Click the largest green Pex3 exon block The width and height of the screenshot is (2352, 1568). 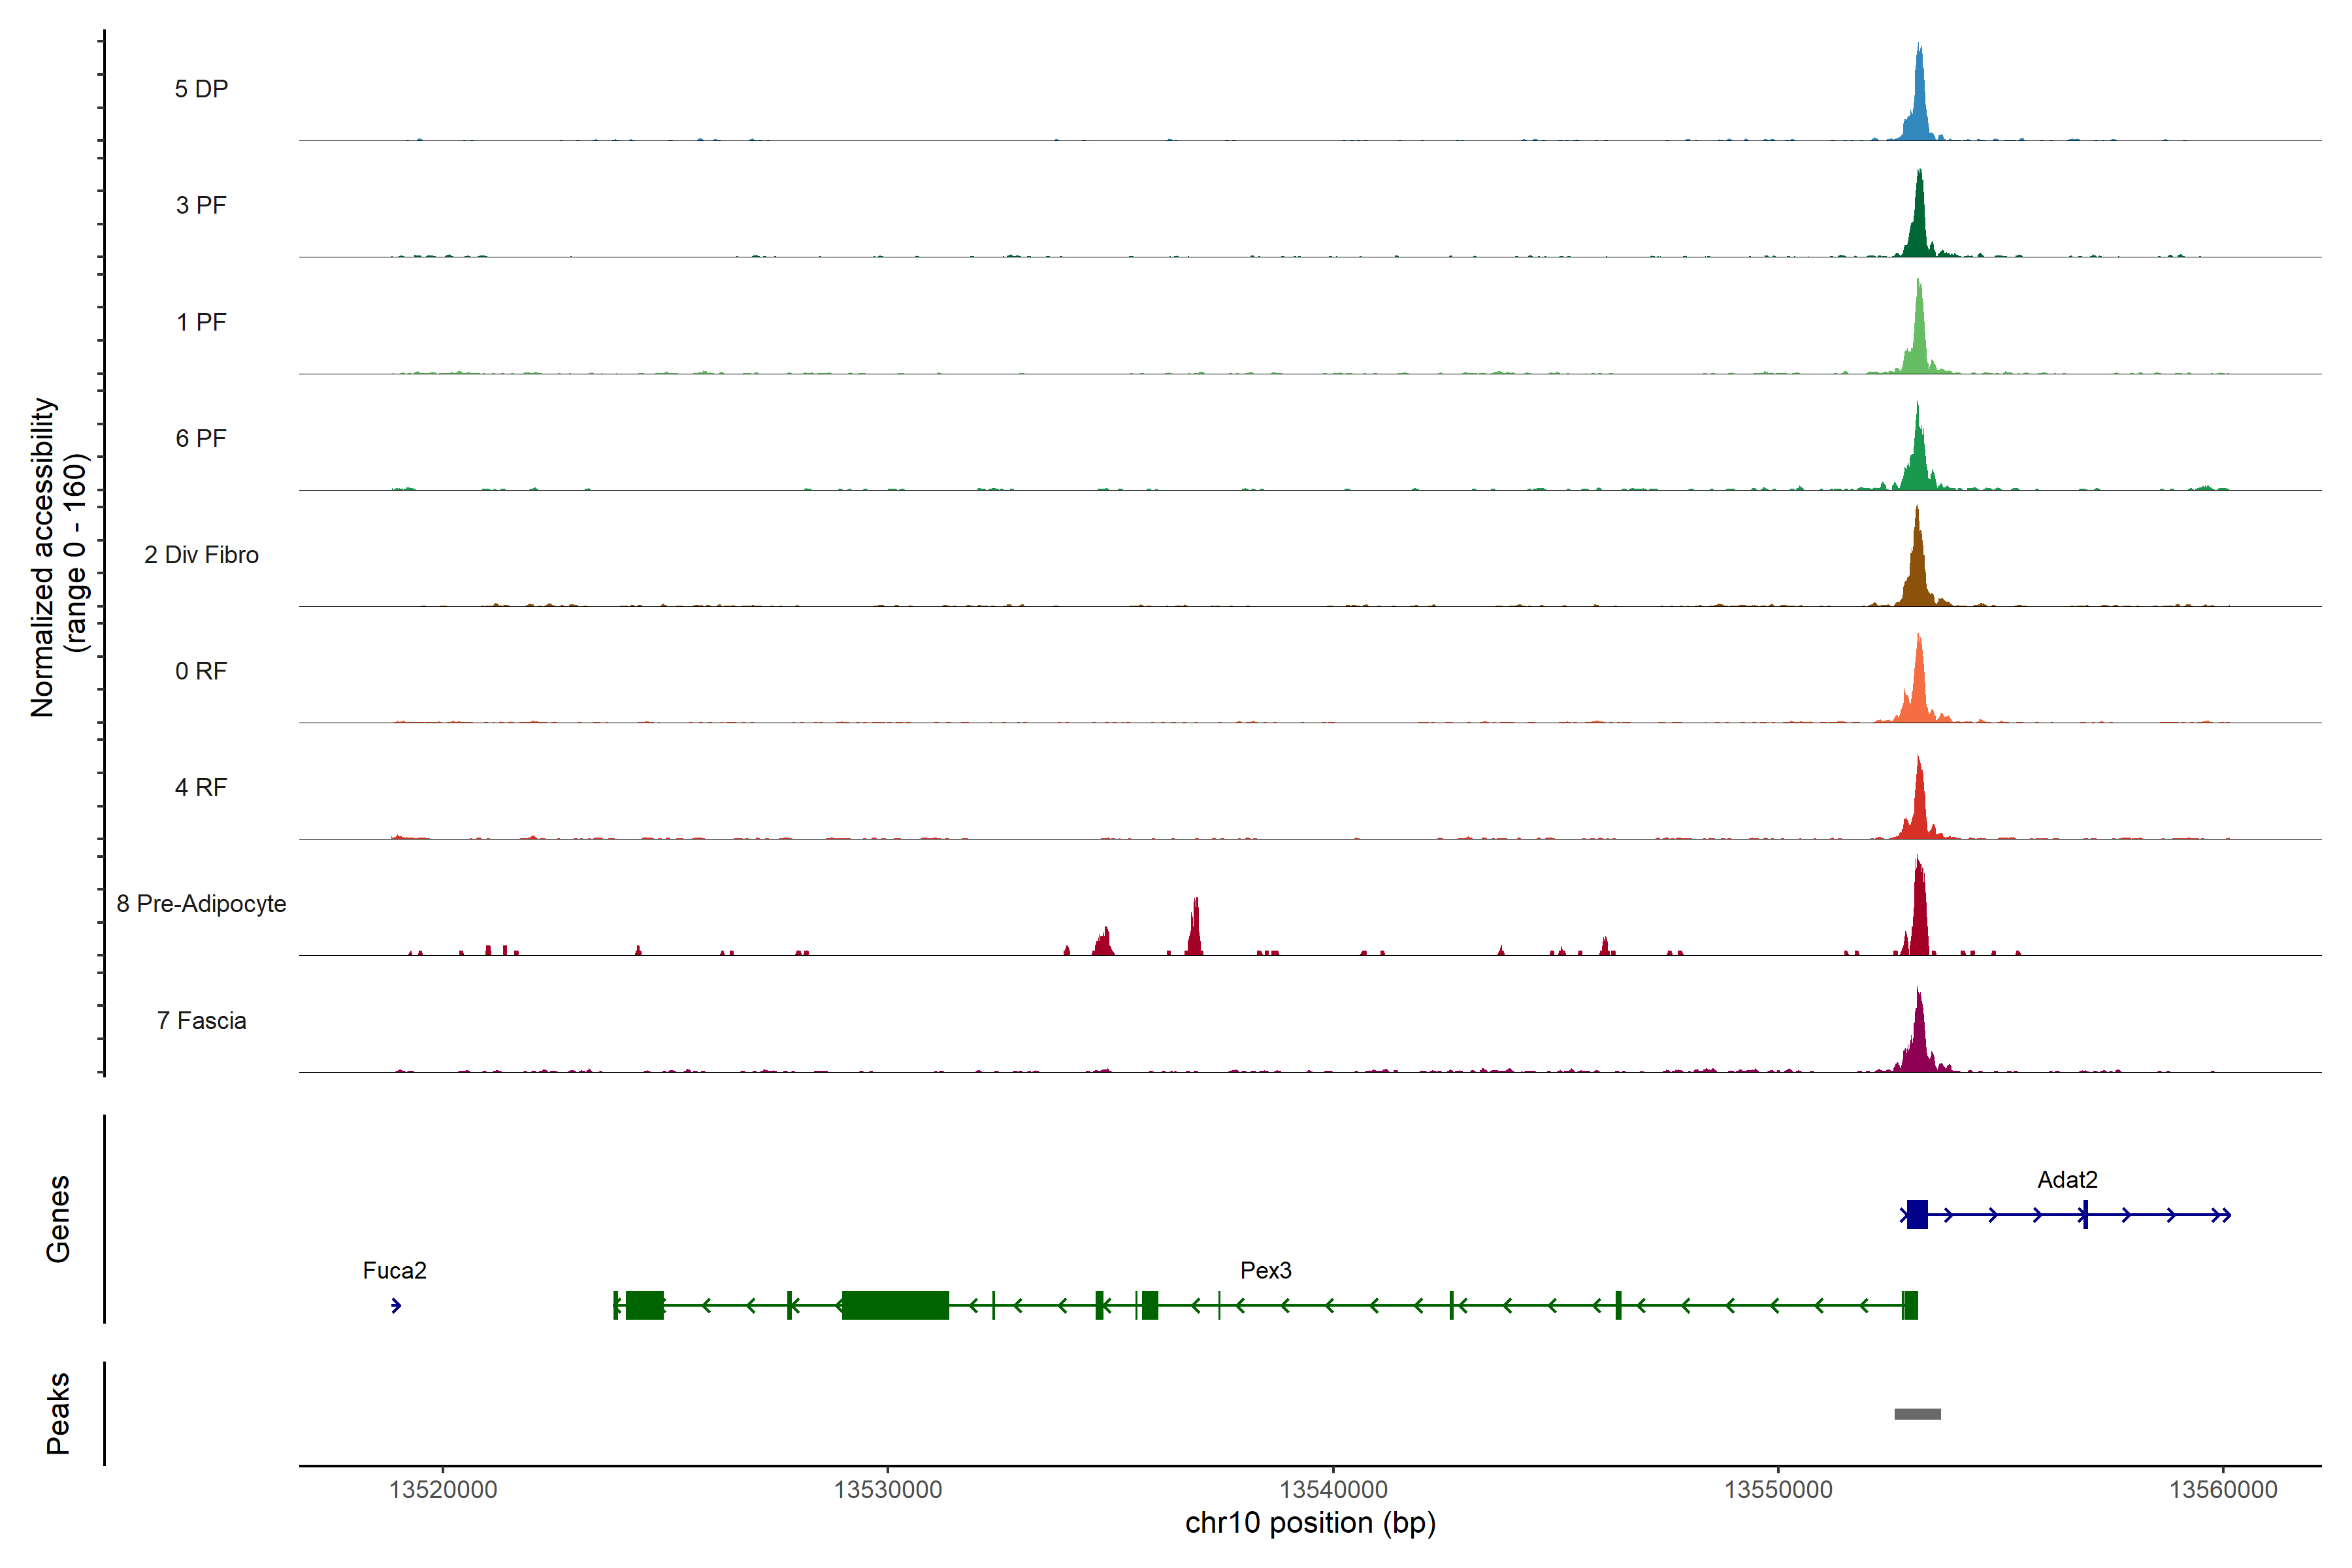[895, 1305]
